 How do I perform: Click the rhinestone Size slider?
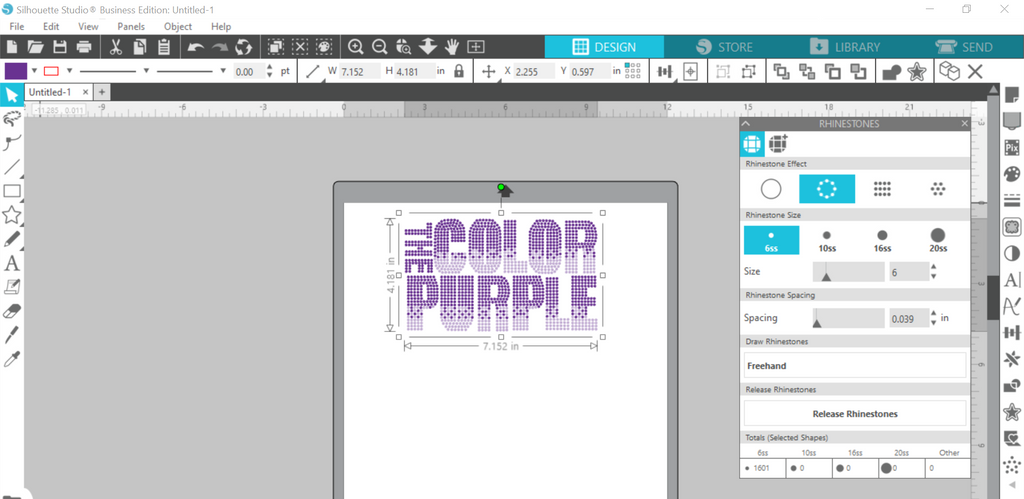(848, 272)
